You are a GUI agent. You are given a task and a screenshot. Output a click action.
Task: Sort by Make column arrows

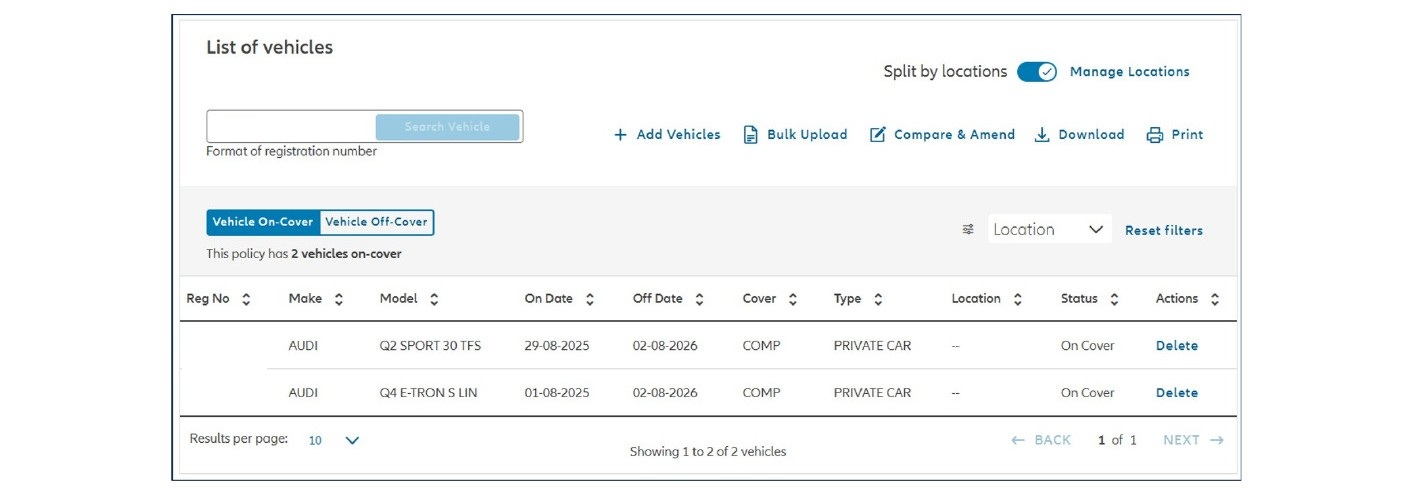tap(339, 299)
